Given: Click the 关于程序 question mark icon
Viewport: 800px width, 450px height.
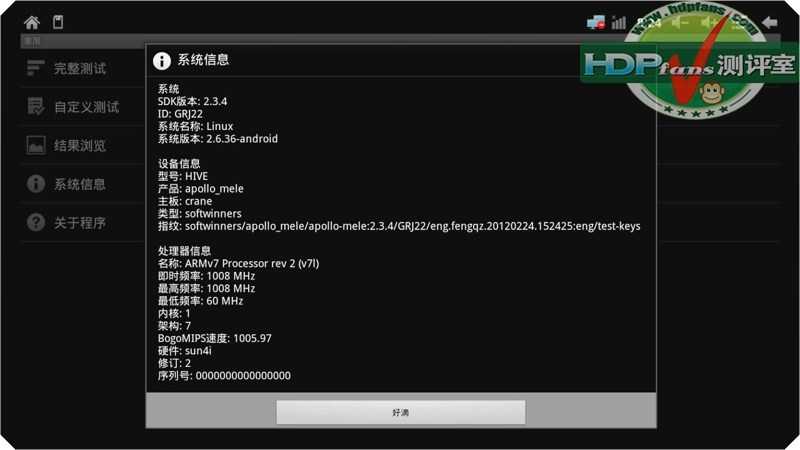Looking at the screenshot, I should tap(36, 222).
